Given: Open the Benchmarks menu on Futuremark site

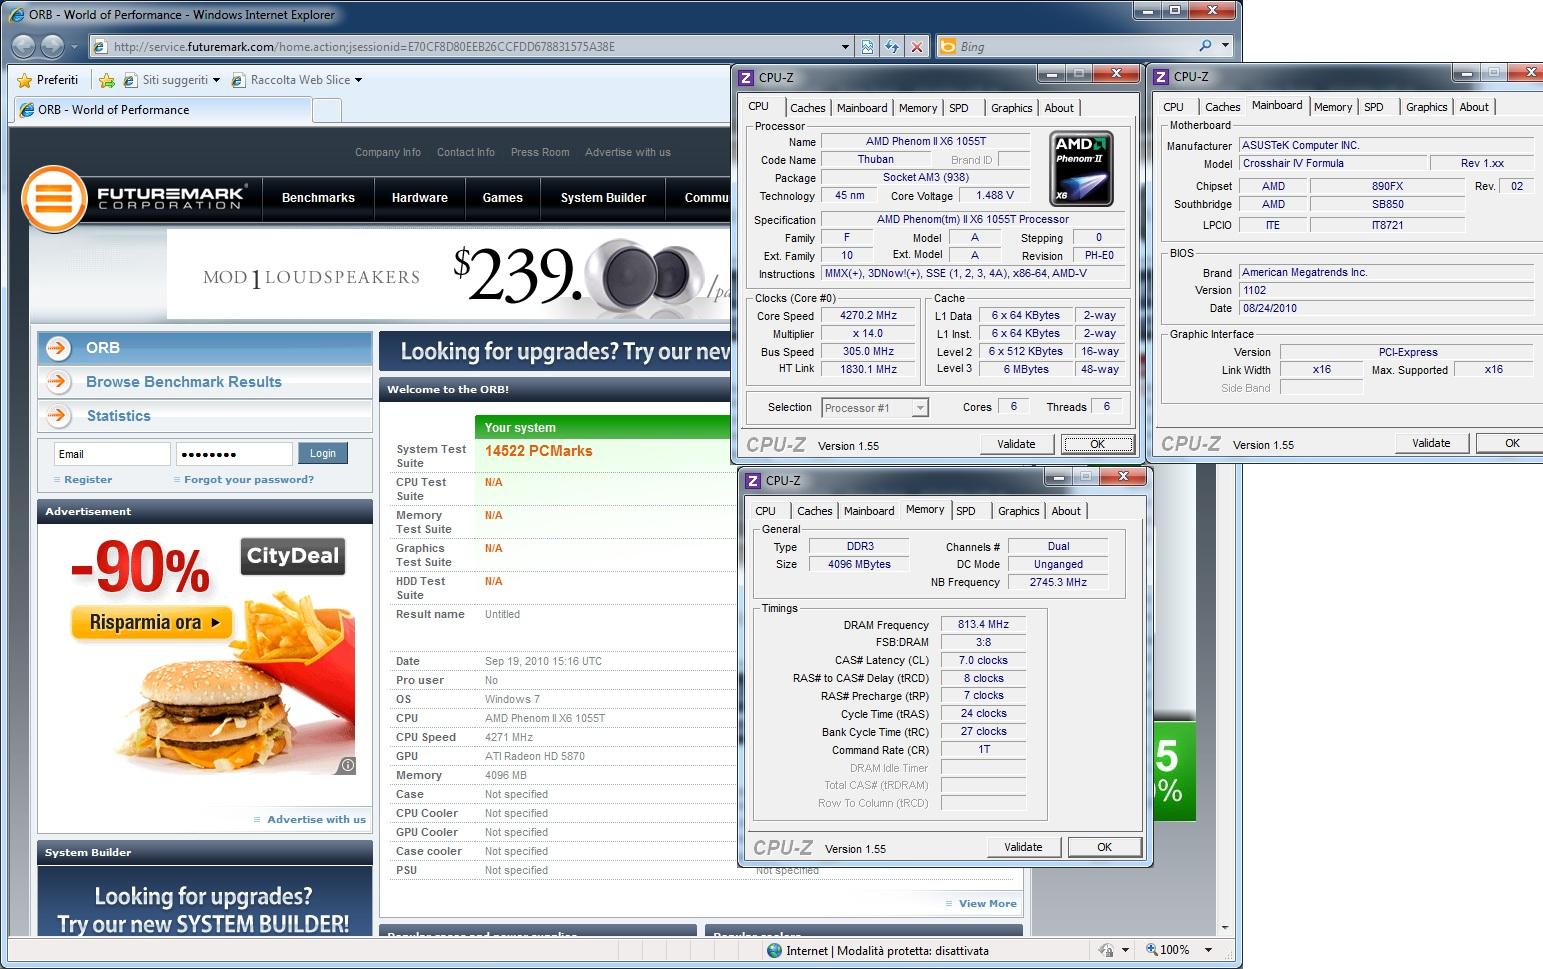Looking at the screenshot, I should pos(318,198).
